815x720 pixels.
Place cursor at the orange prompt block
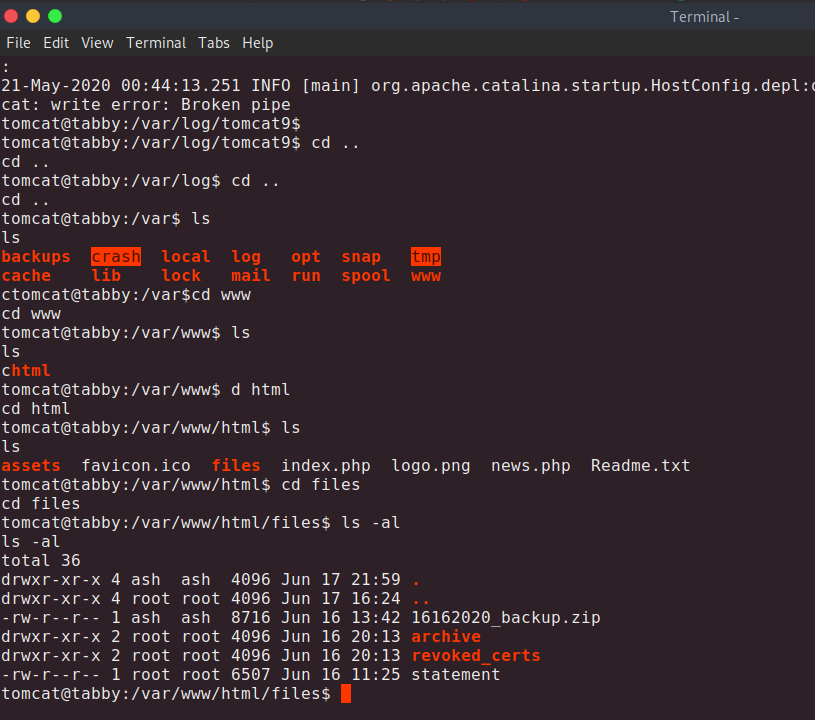tap(346, 694)
